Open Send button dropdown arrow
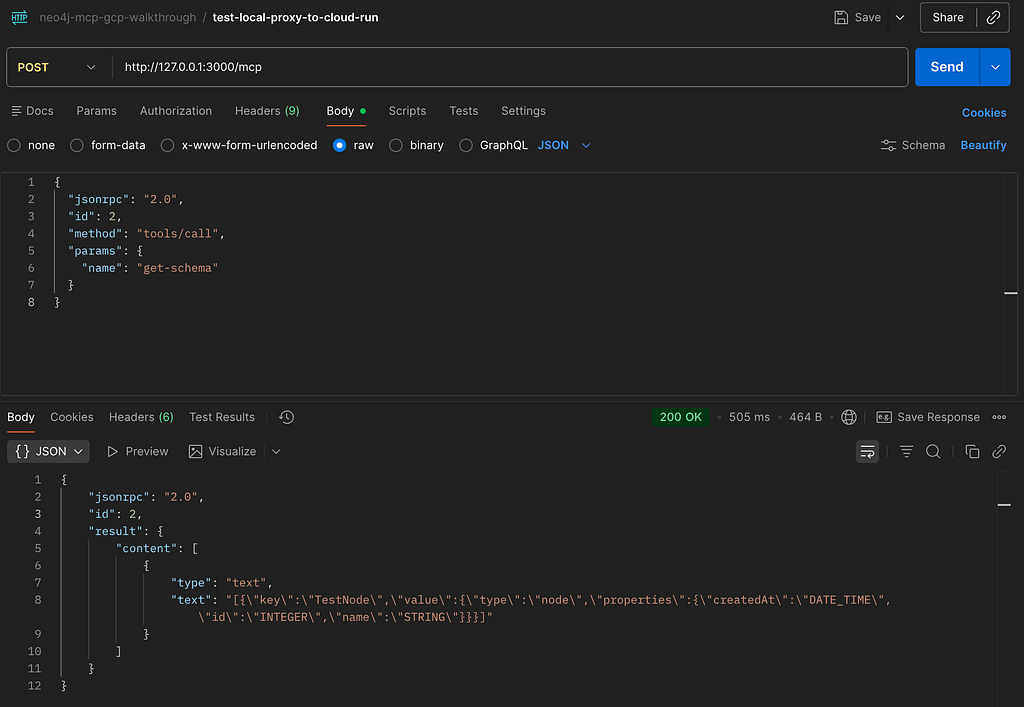Image resolution: width=1024 pixels, height=707 pixels. coord(995,67)
